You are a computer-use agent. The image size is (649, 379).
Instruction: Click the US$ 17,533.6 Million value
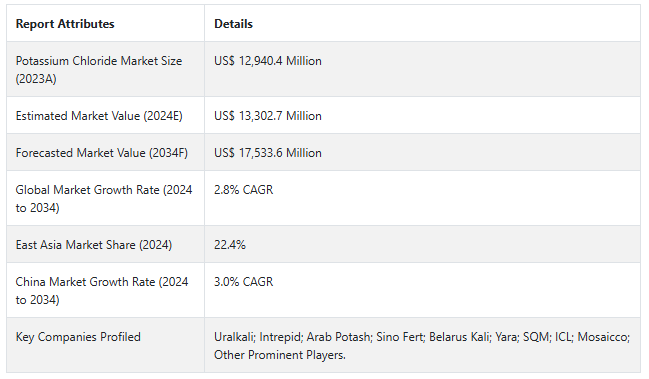pyautogui.click(x=268, y=153)
